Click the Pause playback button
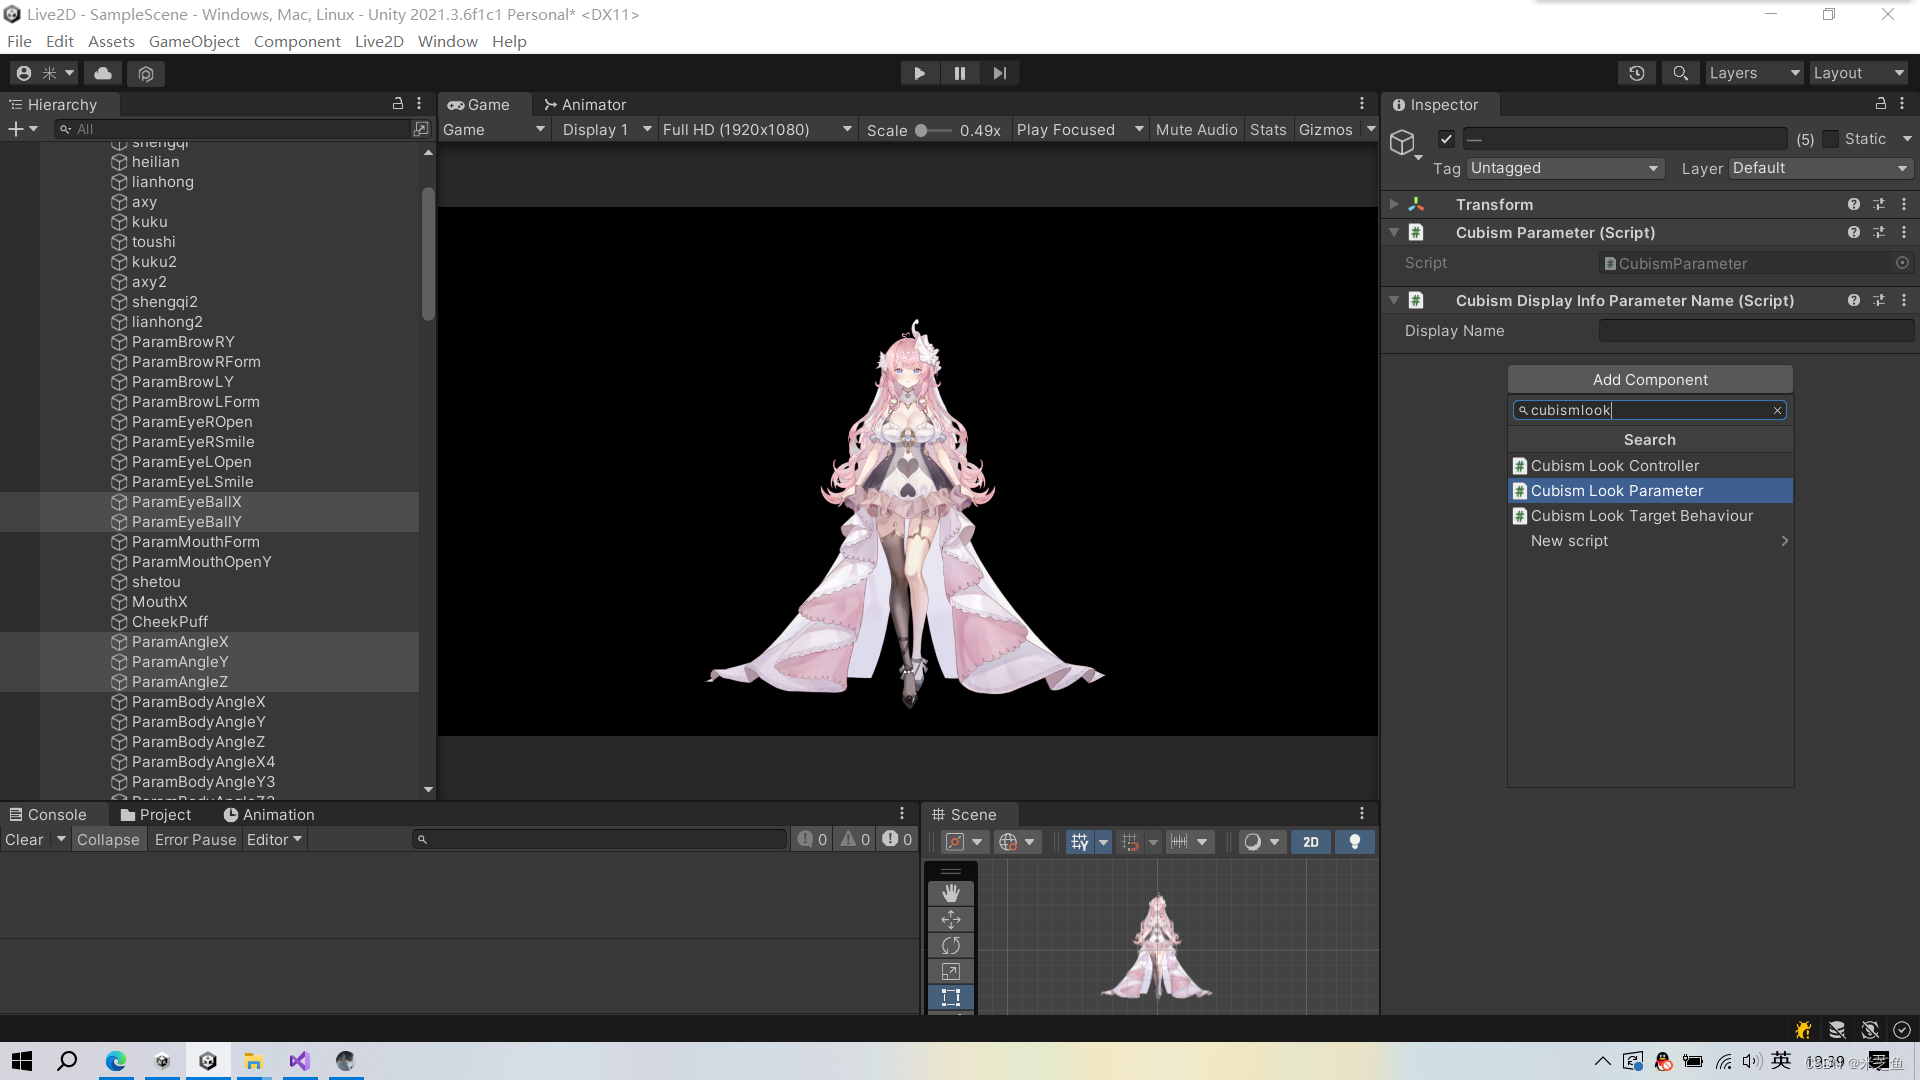1920x1080 pixels. coord(959,73)
